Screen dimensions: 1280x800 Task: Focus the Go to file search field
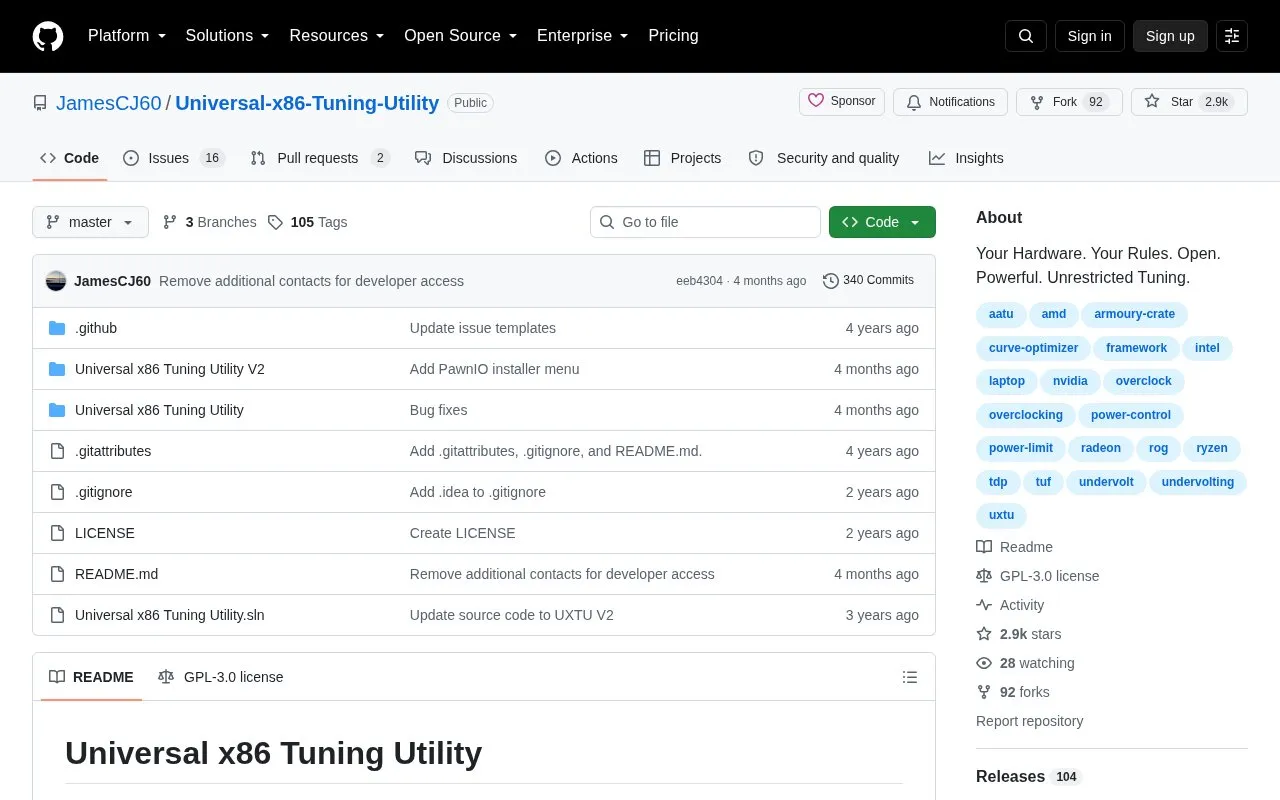click(705, 222)
